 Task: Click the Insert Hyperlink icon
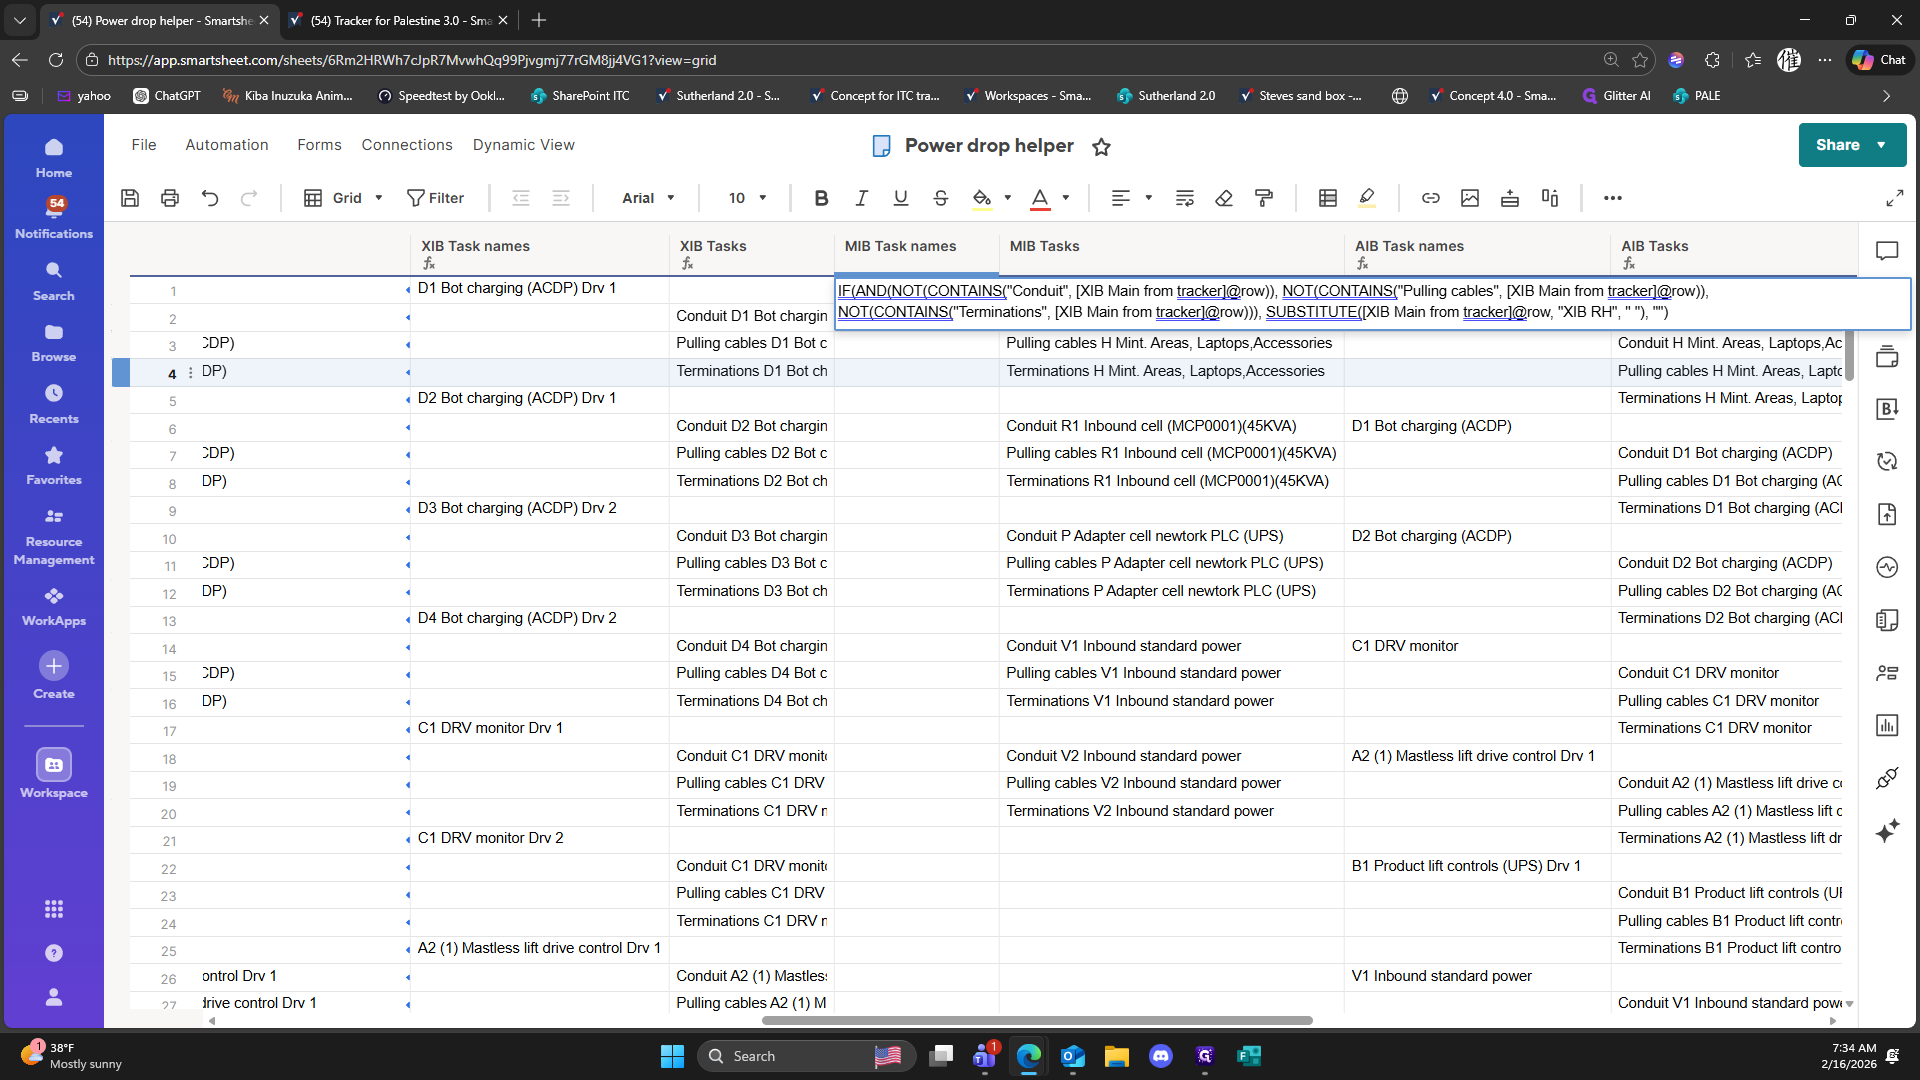click(1430, 198)
